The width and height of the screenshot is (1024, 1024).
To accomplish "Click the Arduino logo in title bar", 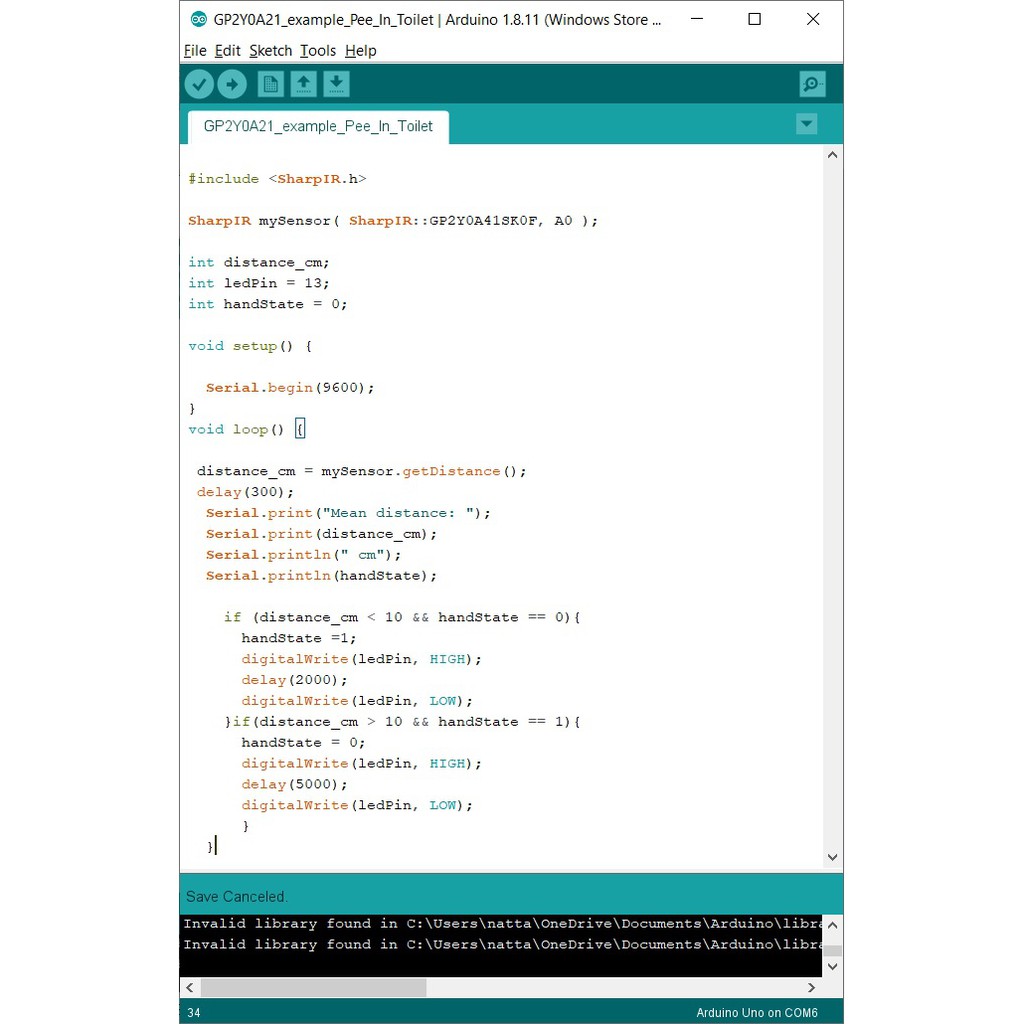I will (x=198, y=19).
